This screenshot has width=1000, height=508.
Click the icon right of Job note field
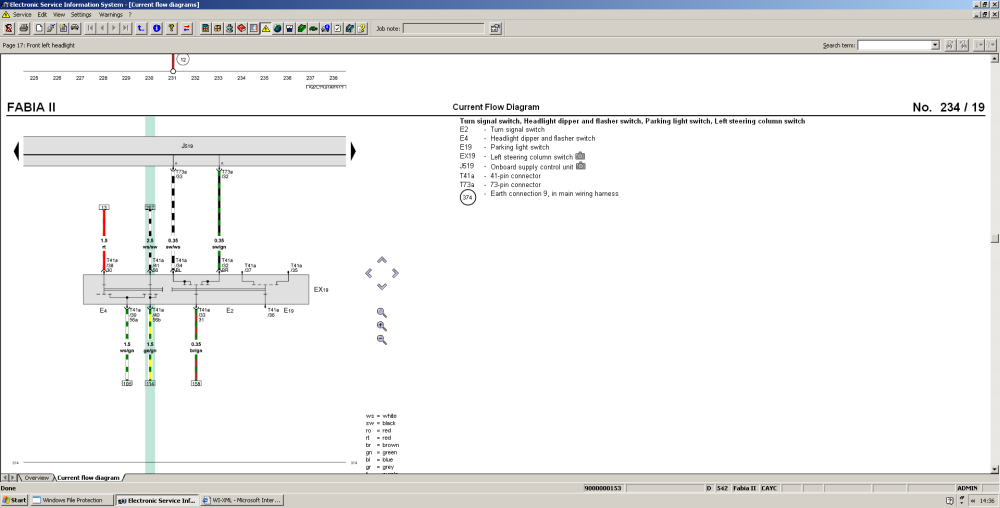click(x=495, y=28)
